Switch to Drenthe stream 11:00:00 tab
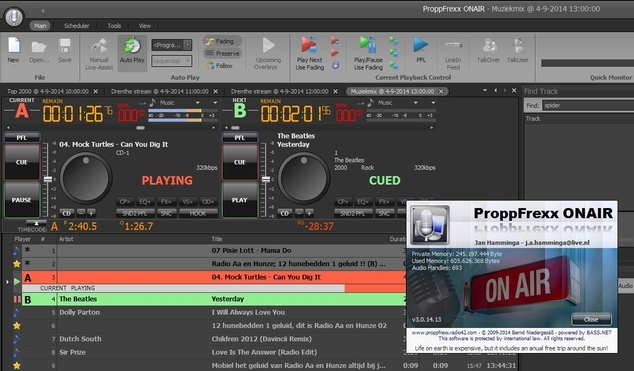The width and height of the screenshot is (634, 371). [159, 91]
